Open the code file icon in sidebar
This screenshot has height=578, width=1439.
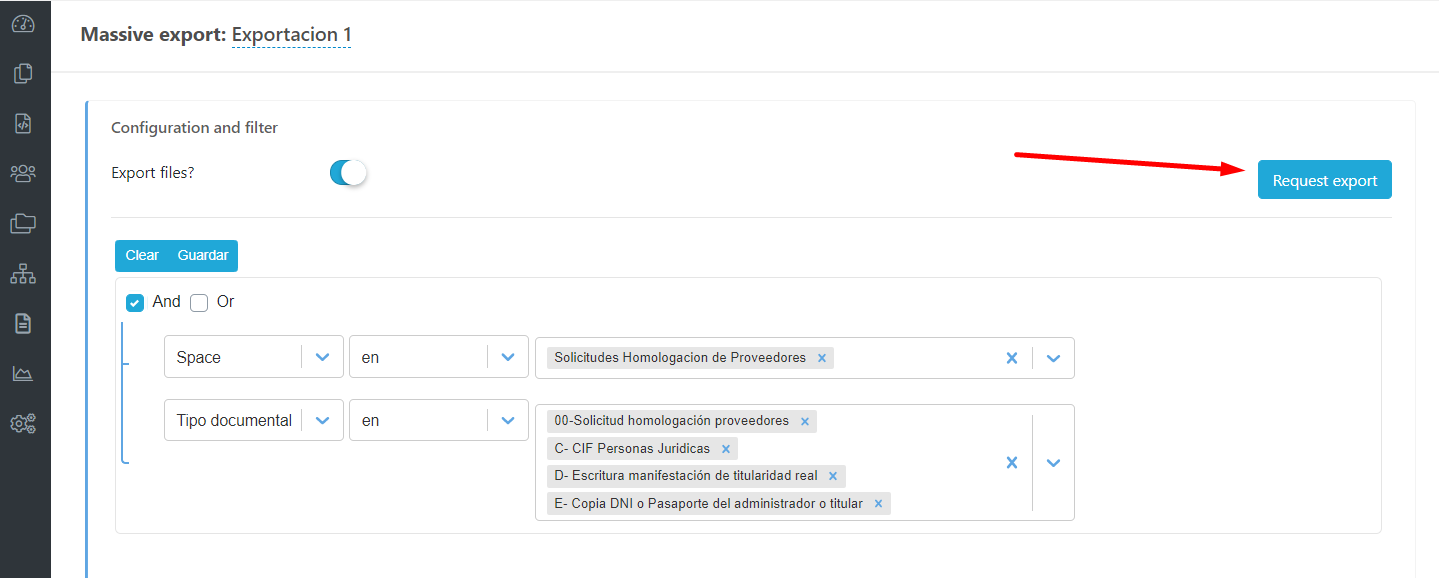tap(23, 123)
